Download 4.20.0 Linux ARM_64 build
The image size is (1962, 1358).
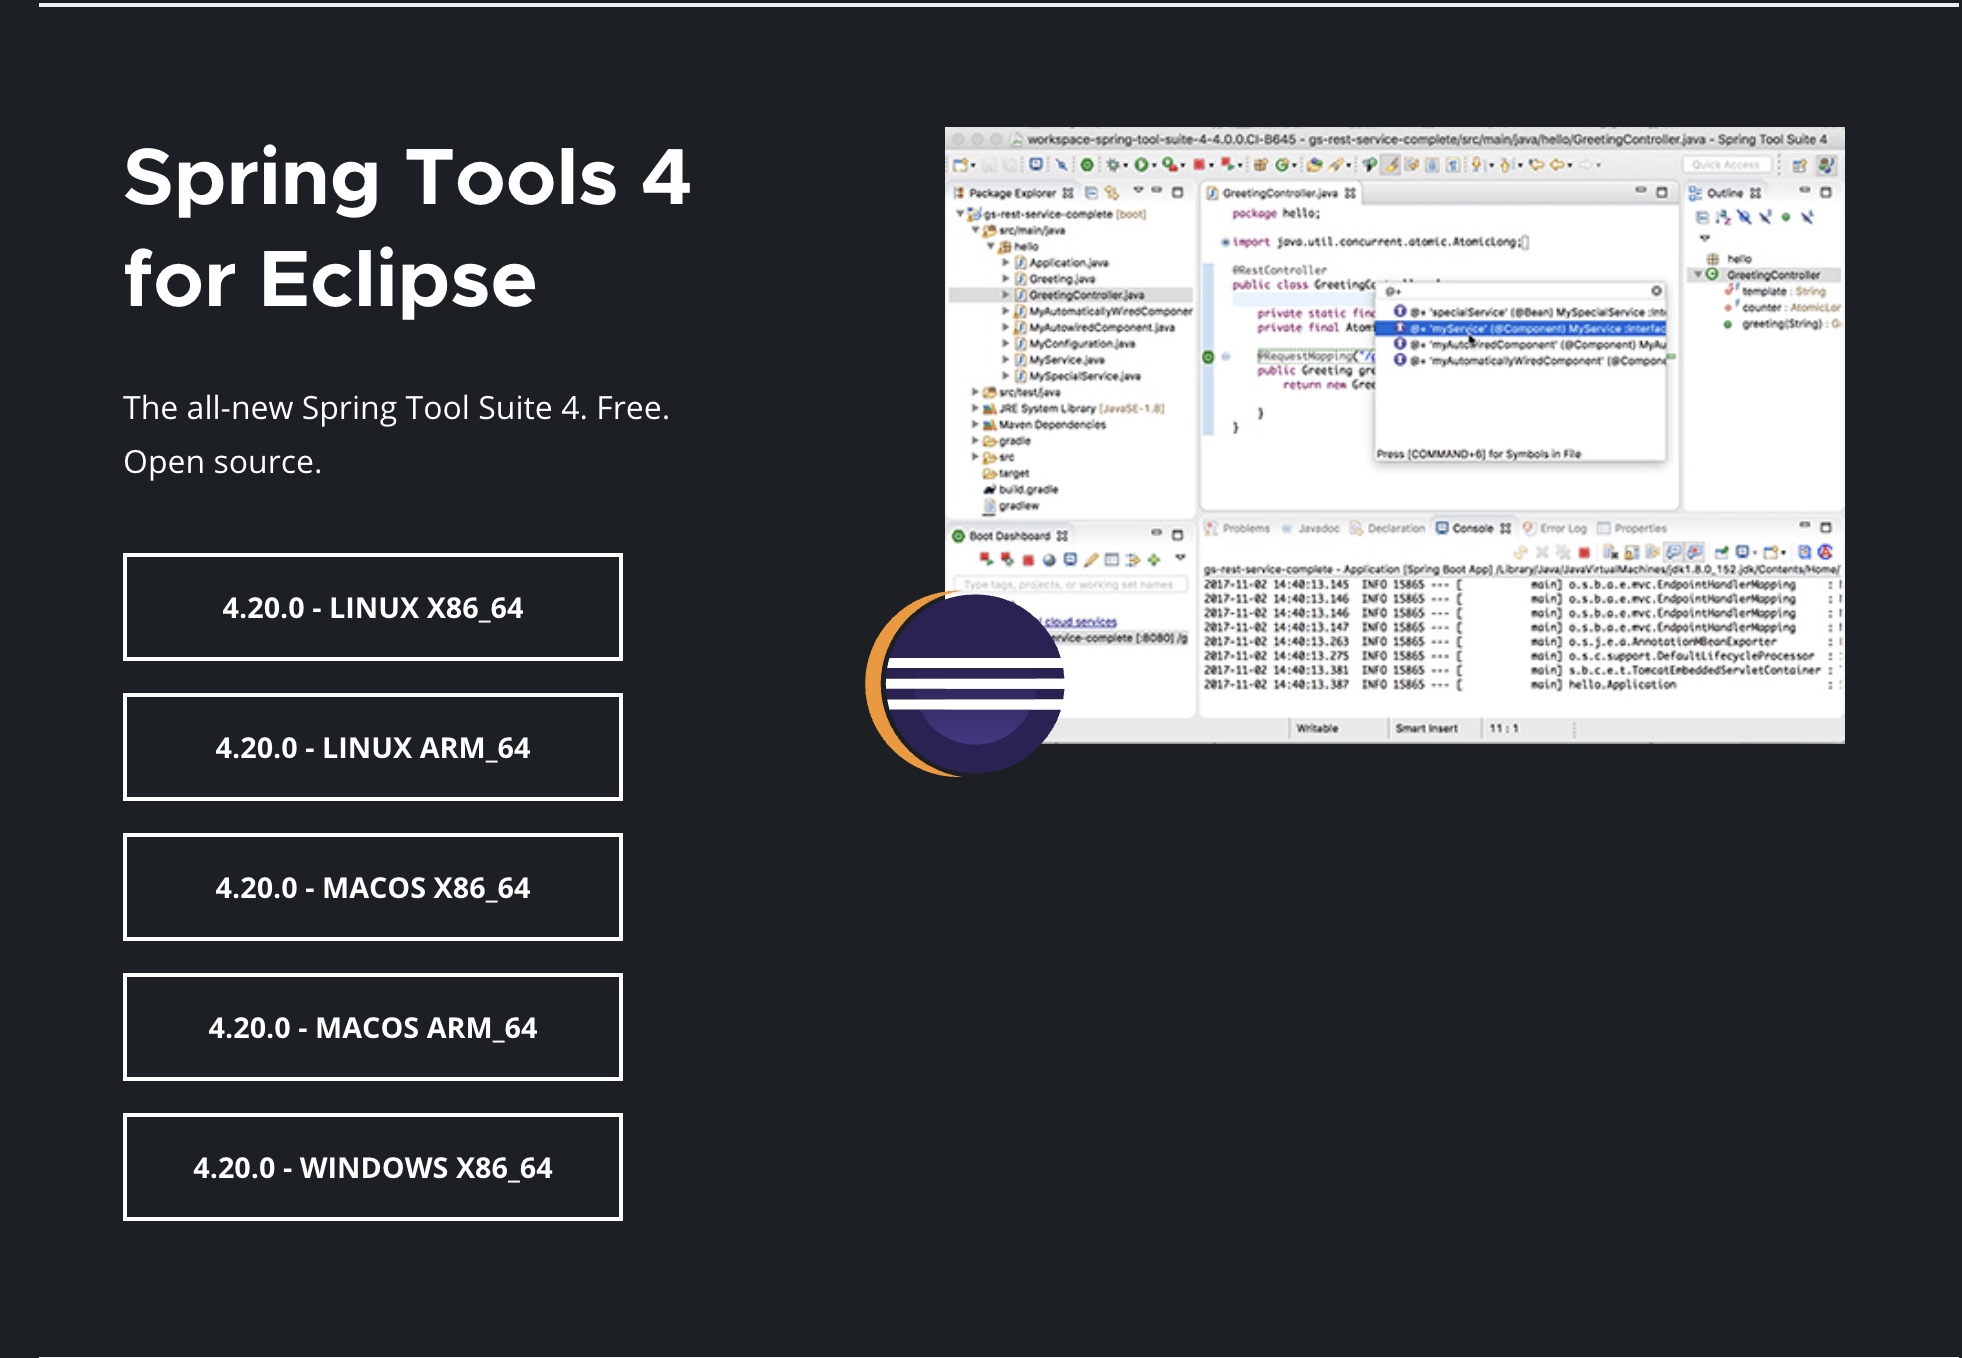[x=372, y=747]
